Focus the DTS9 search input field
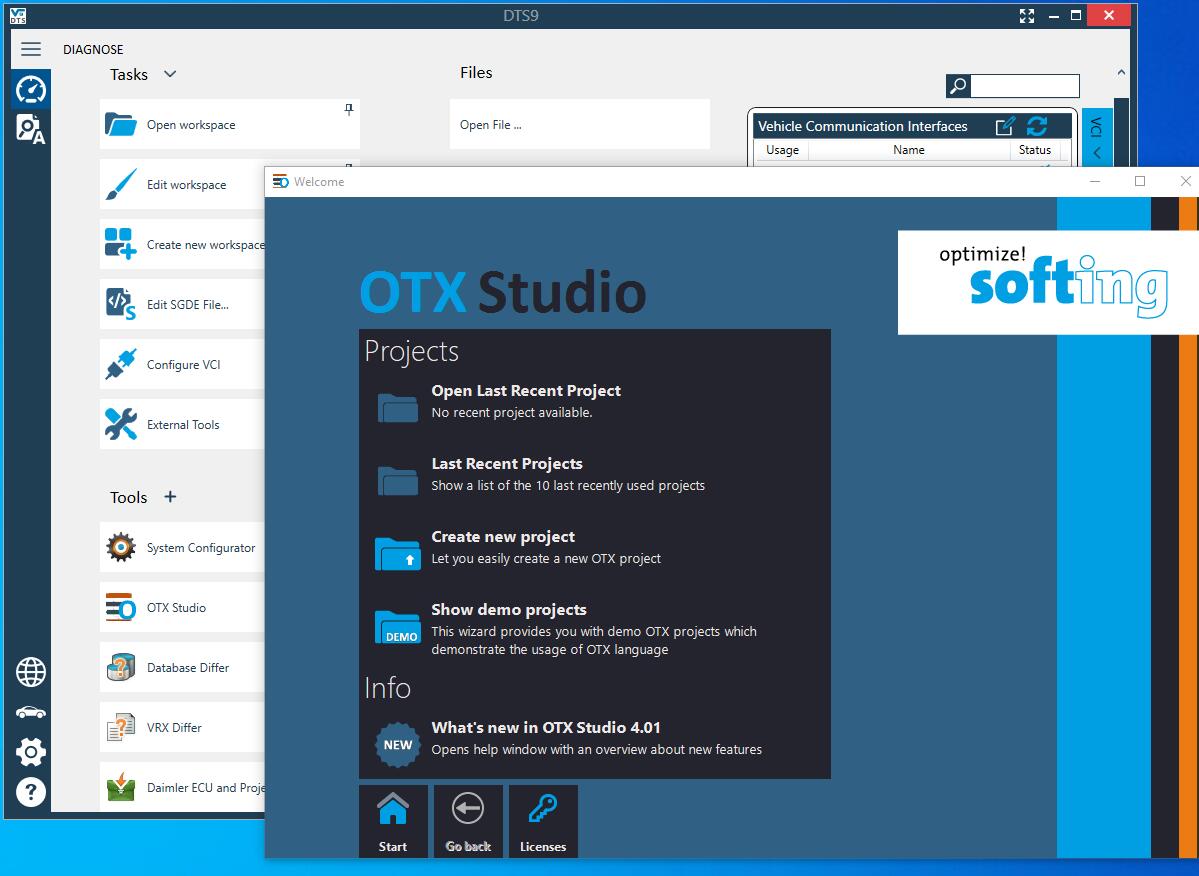 point(1025,86)
